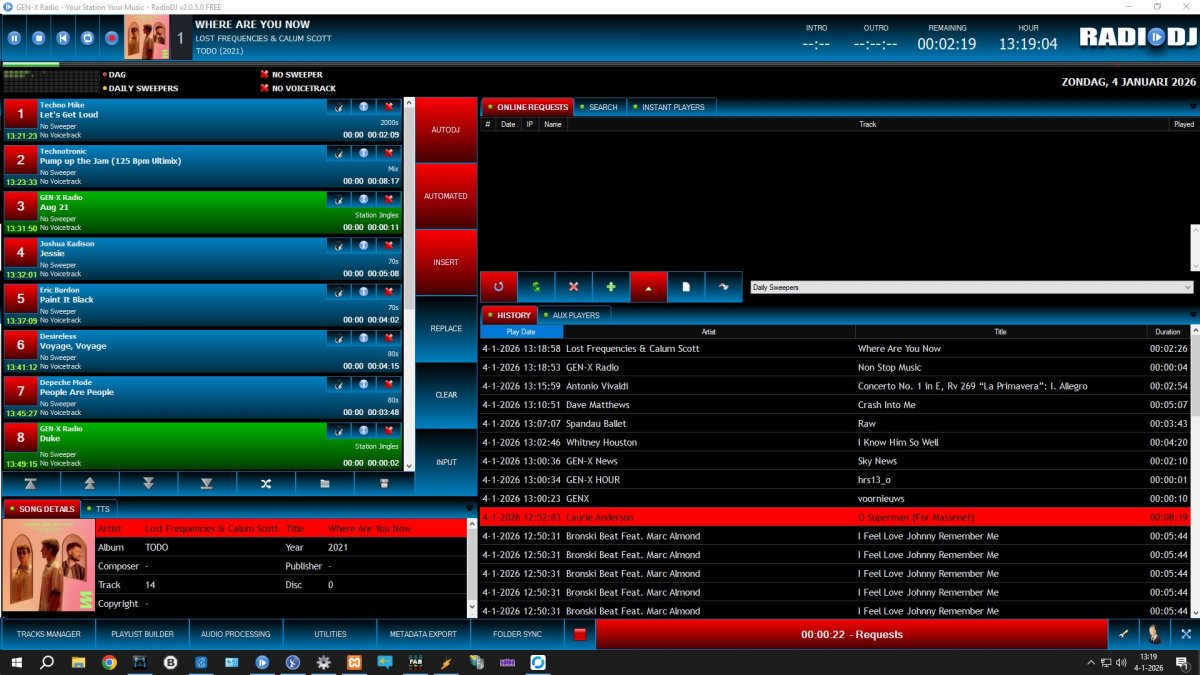1200x675 pixels.
Task: Click the red record icon in the player bar
Action: coord(110,38)
